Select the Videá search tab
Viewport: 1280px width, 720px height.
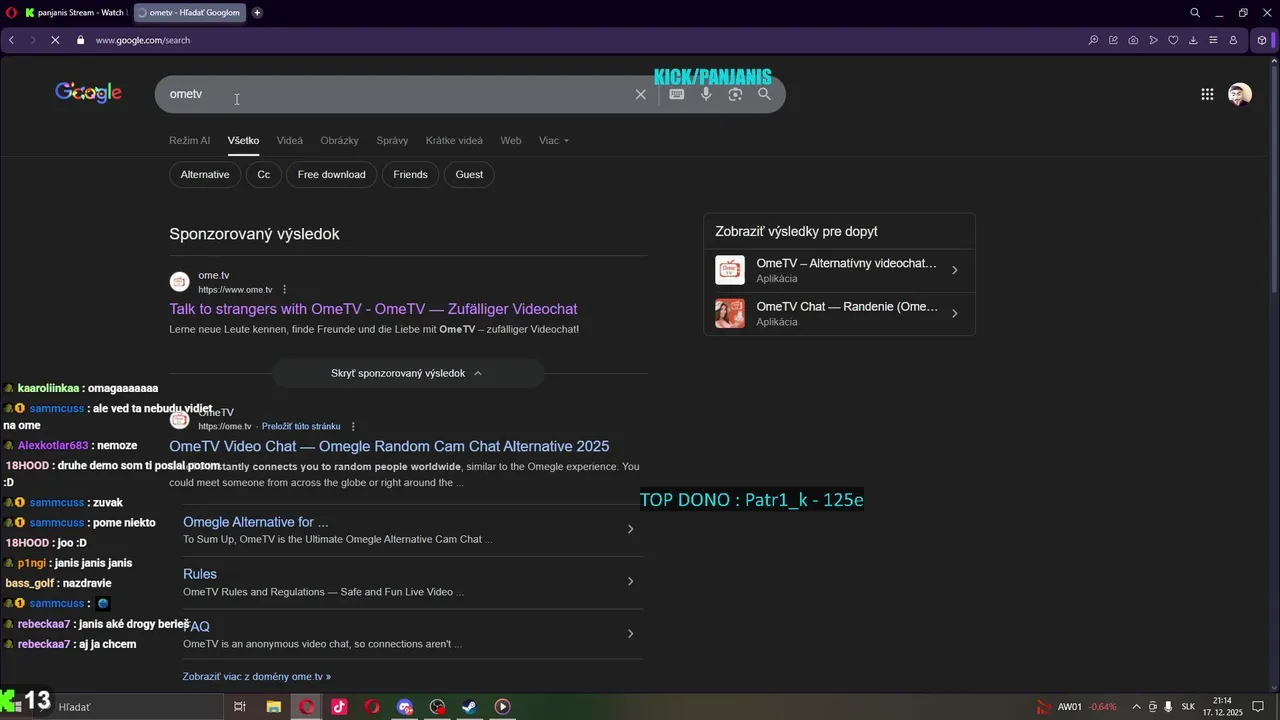click(290, 140)
